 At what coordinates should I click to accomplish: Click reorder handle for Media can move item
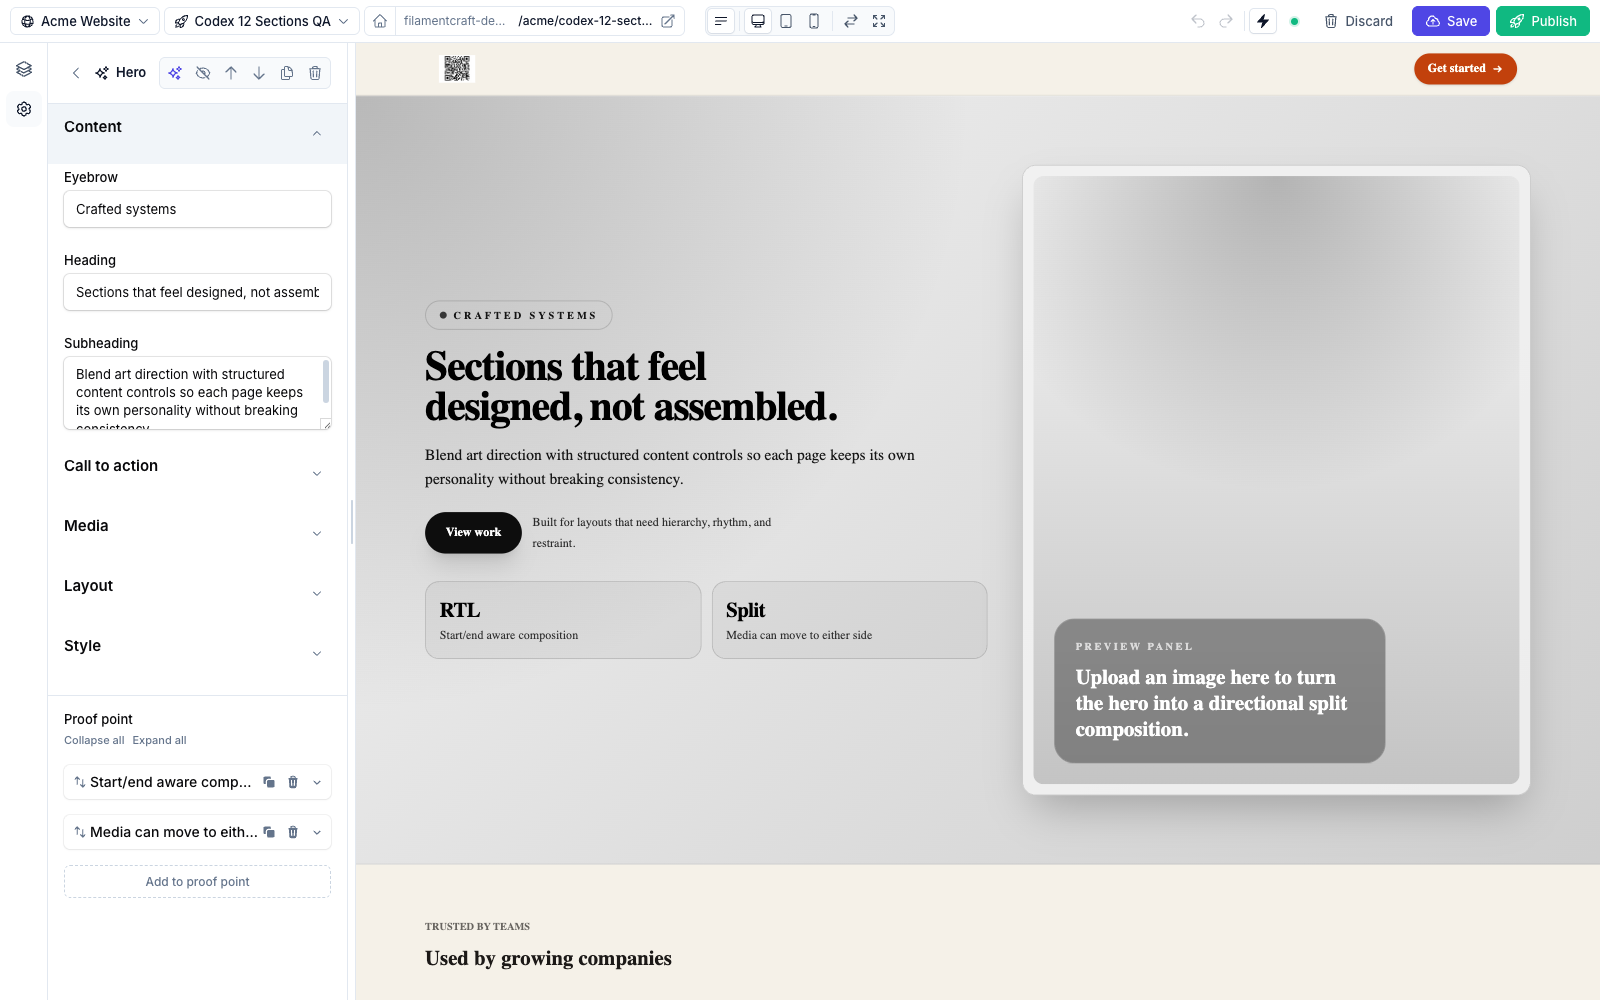click(79, 832)
